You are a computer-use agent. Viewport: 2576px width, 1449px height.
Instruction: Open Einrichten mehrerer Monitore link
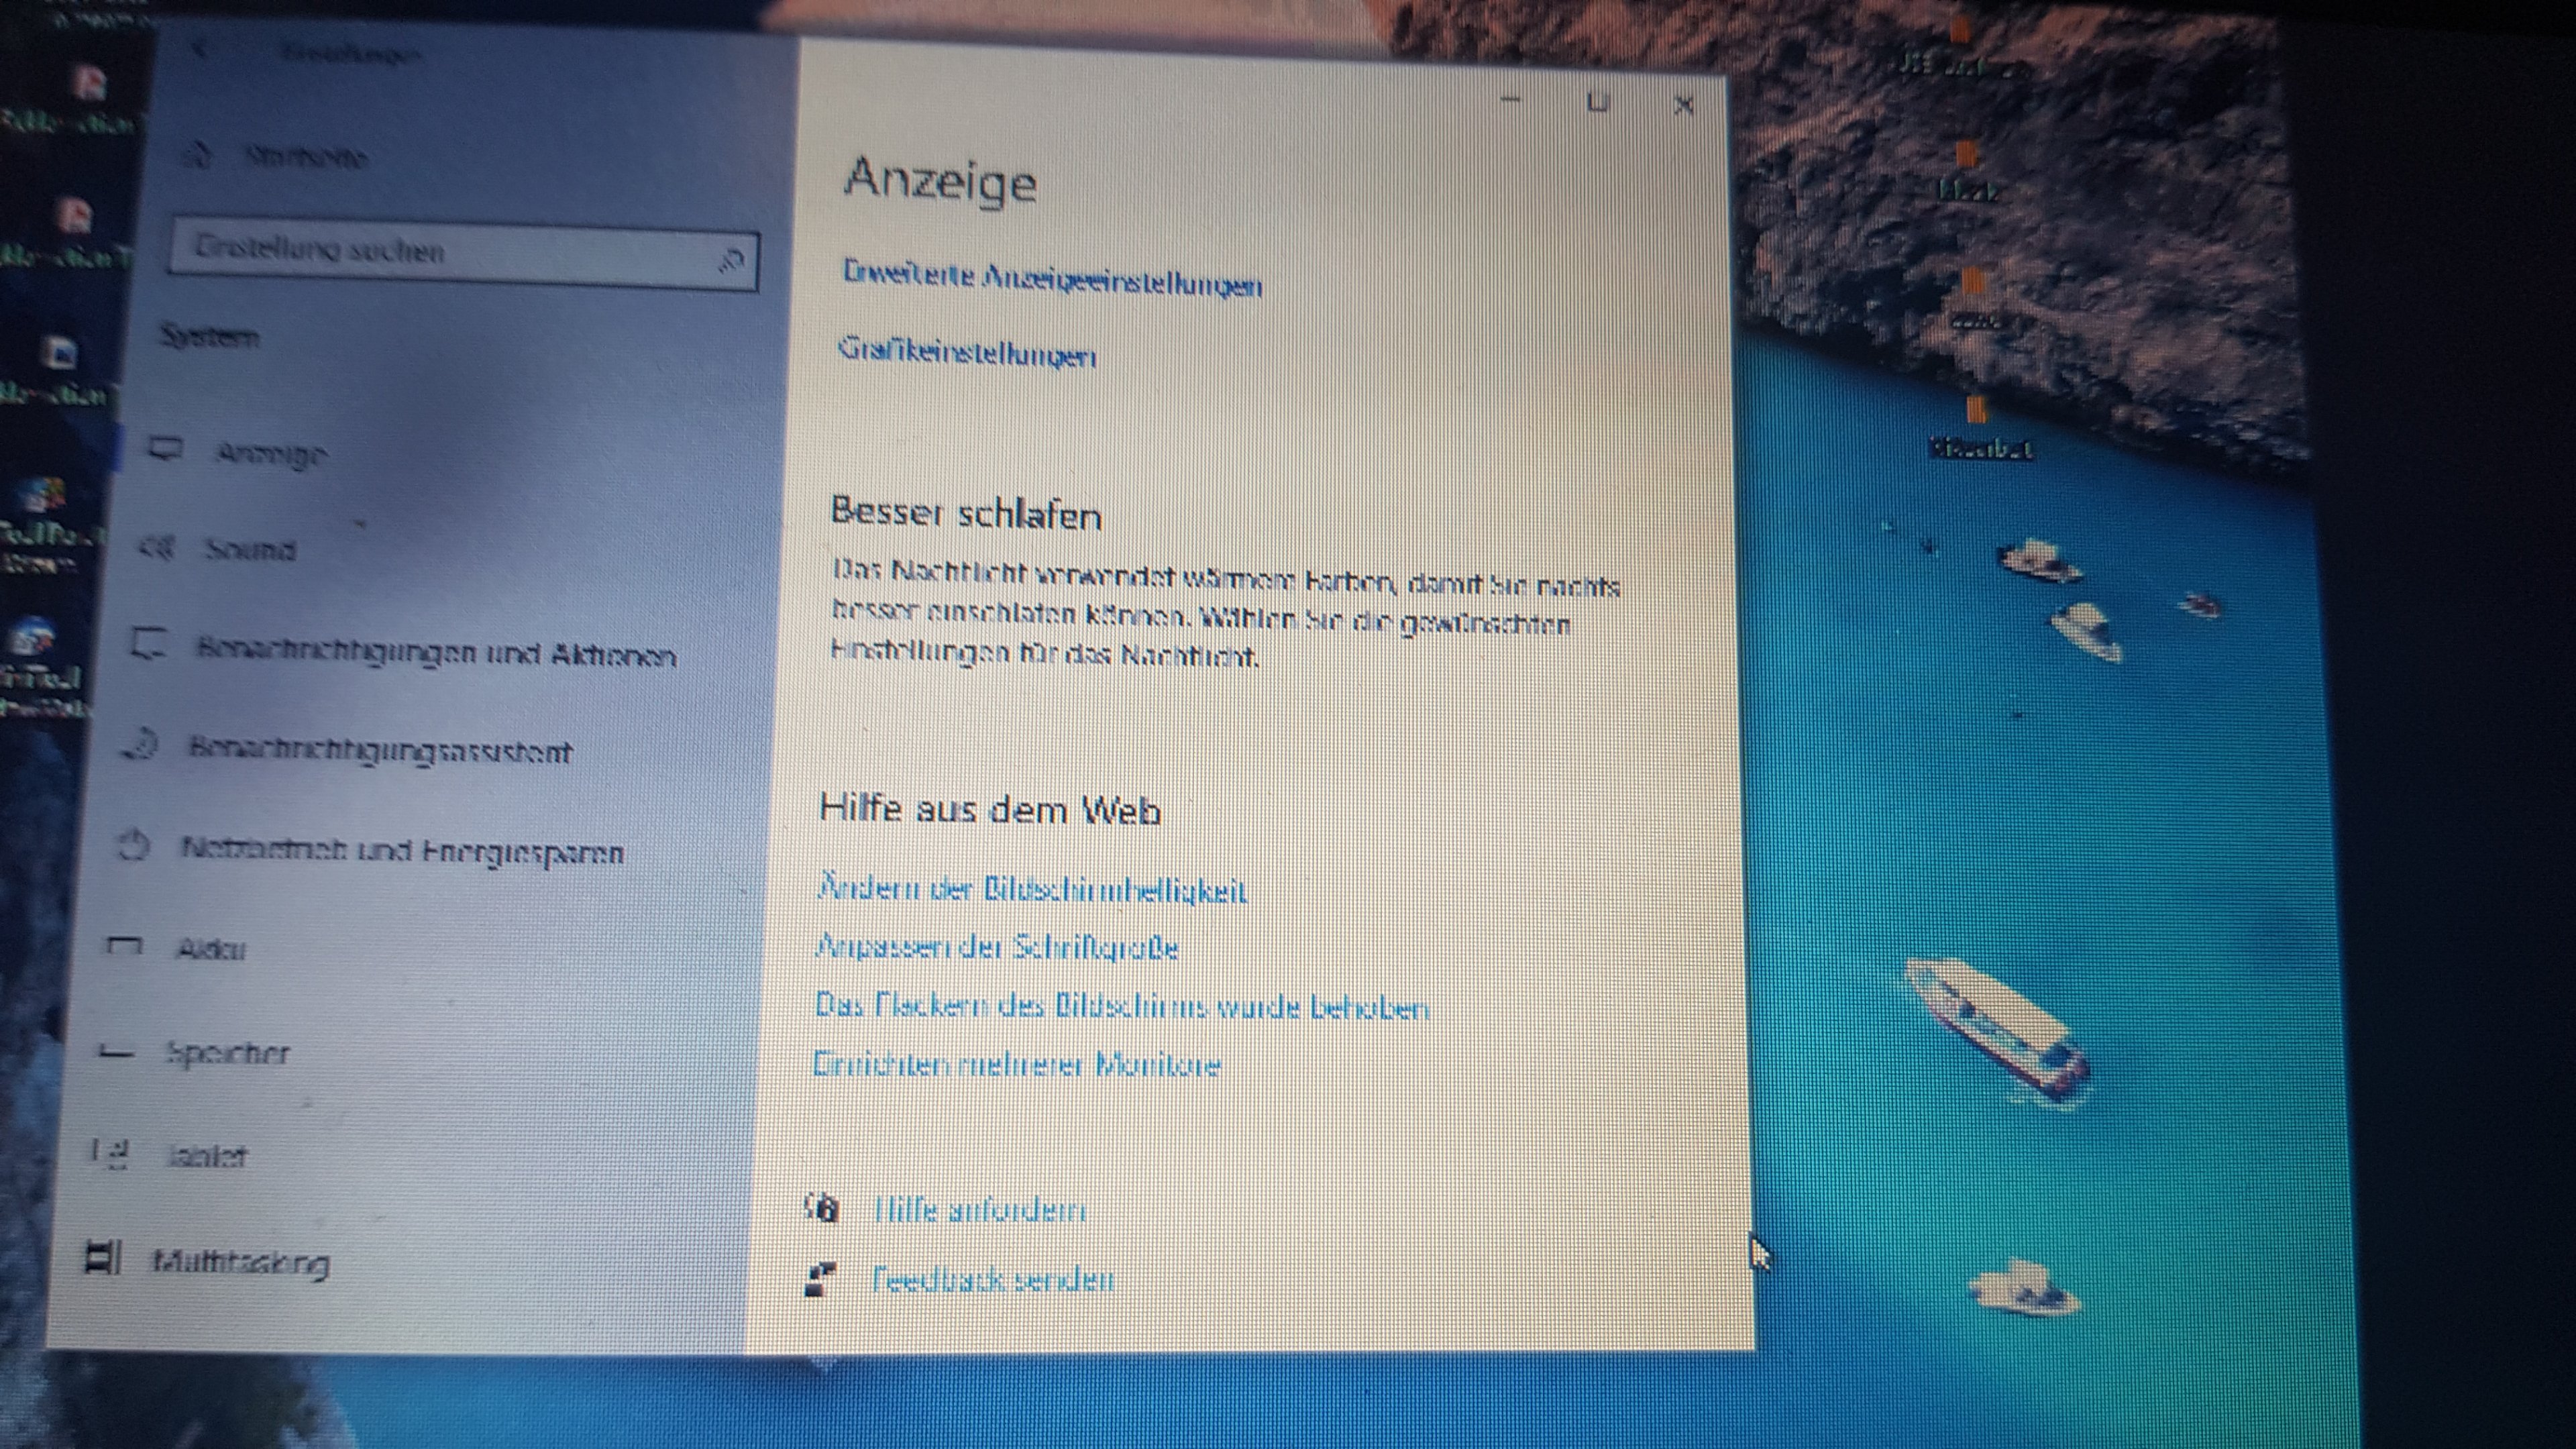1016,1064
